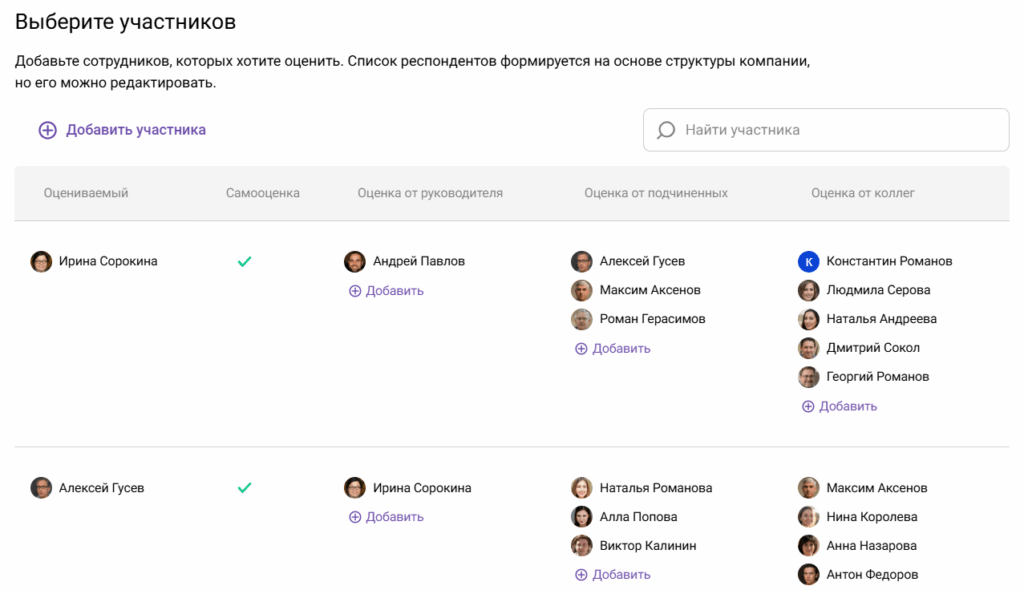Viewport: 1024px width, 590px height.
Task: Click the plus icon next to Добавить участника
Action: pos(47,130)
